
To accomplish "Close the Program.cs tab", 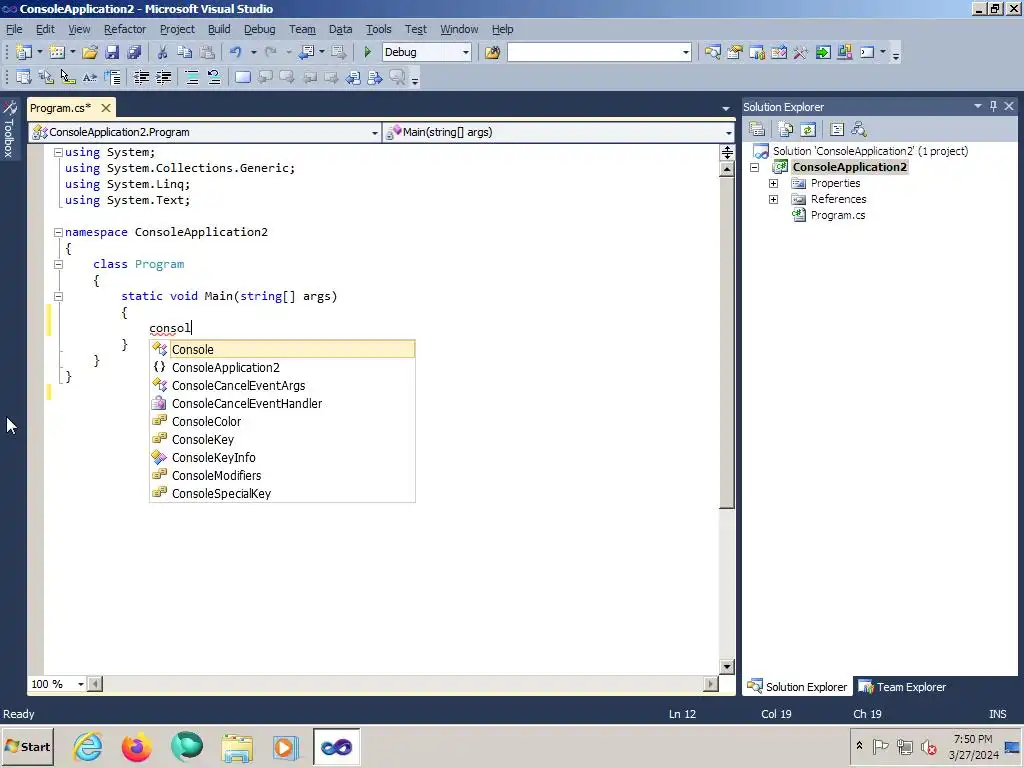I will pyautogui.click(x=106, y=108).
